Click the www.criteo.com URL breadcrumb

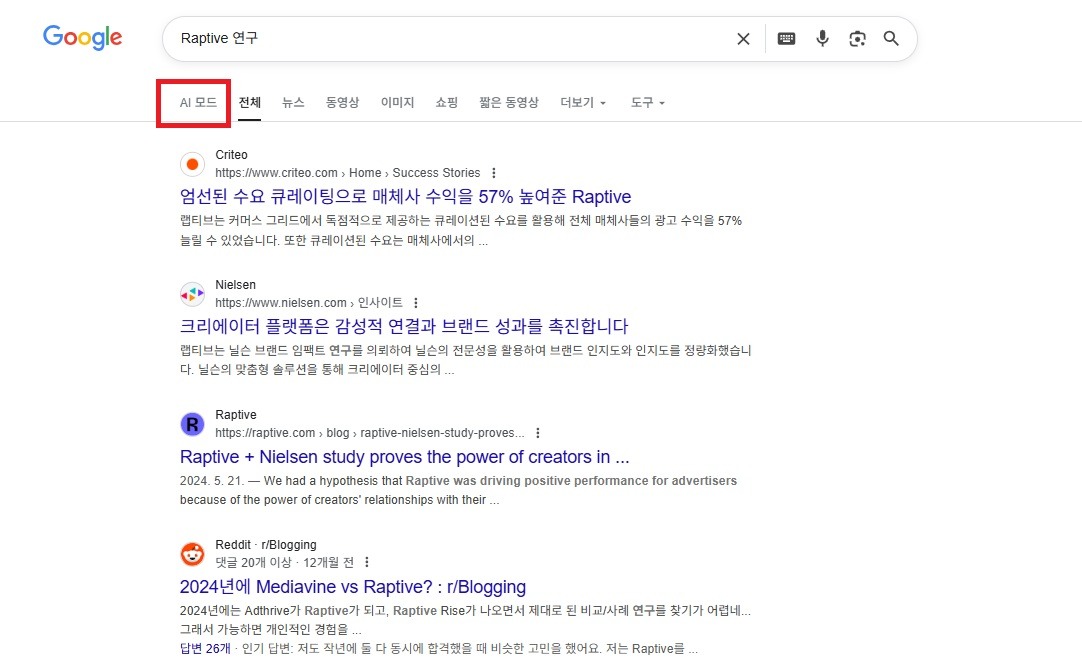pyautogui.click(x=347, y=173)
